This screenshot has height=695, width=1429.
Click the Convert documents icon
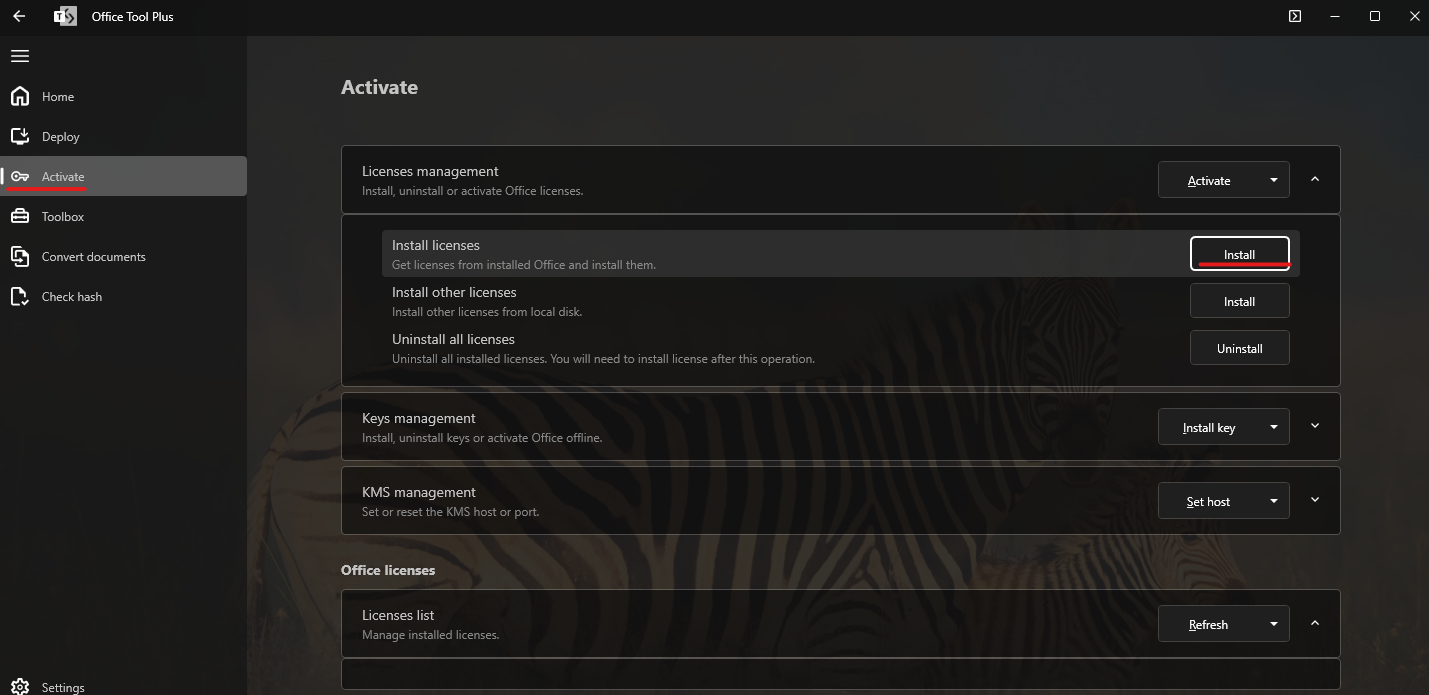click(20, 257)
